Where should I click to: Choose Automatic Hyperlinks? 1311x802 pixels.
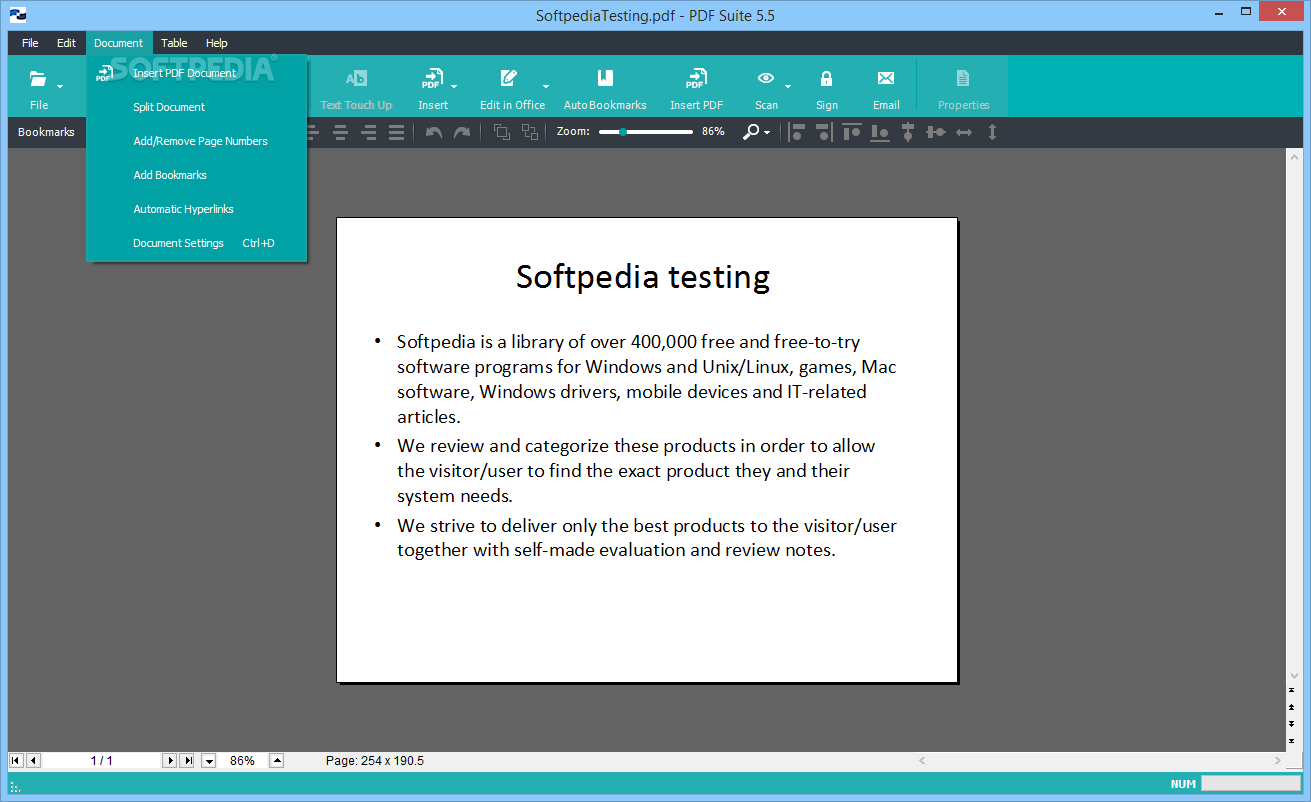[196, 209]
